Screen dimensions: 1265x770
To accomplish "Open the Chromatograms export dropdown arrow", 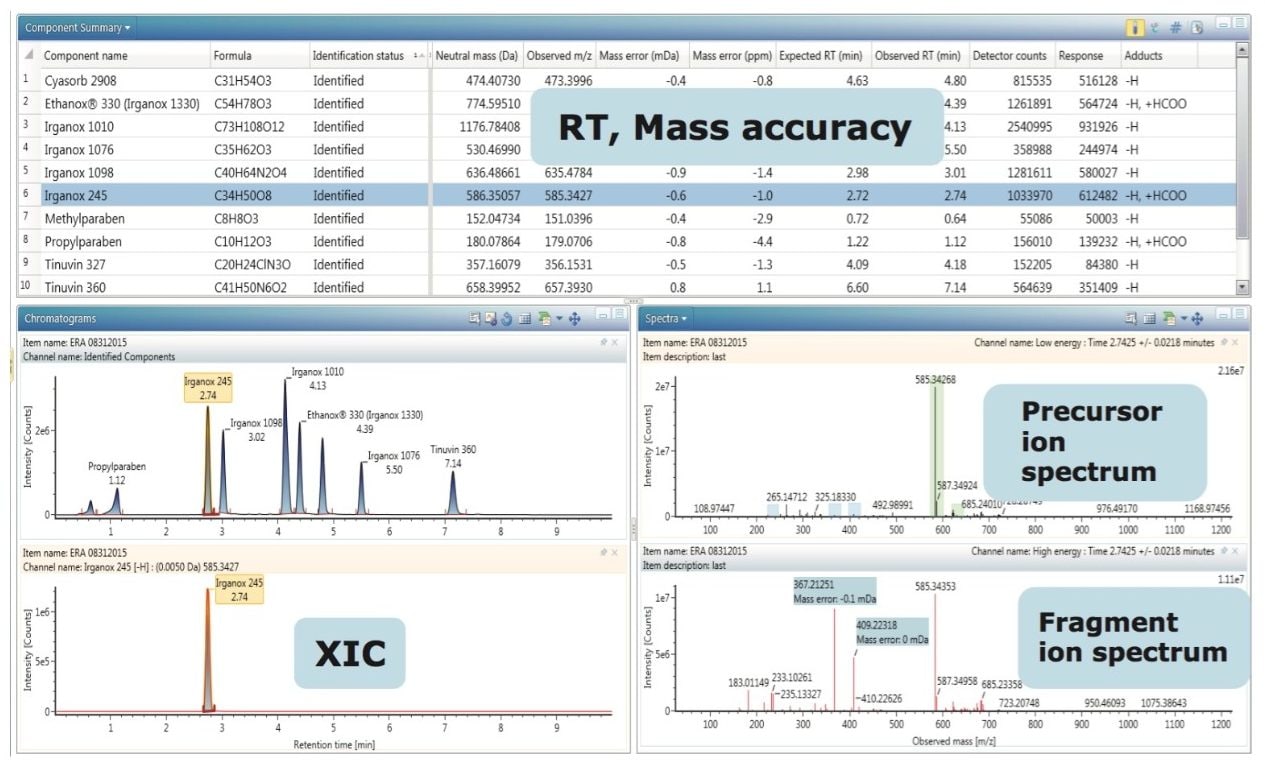I will (x=559, y=318).
